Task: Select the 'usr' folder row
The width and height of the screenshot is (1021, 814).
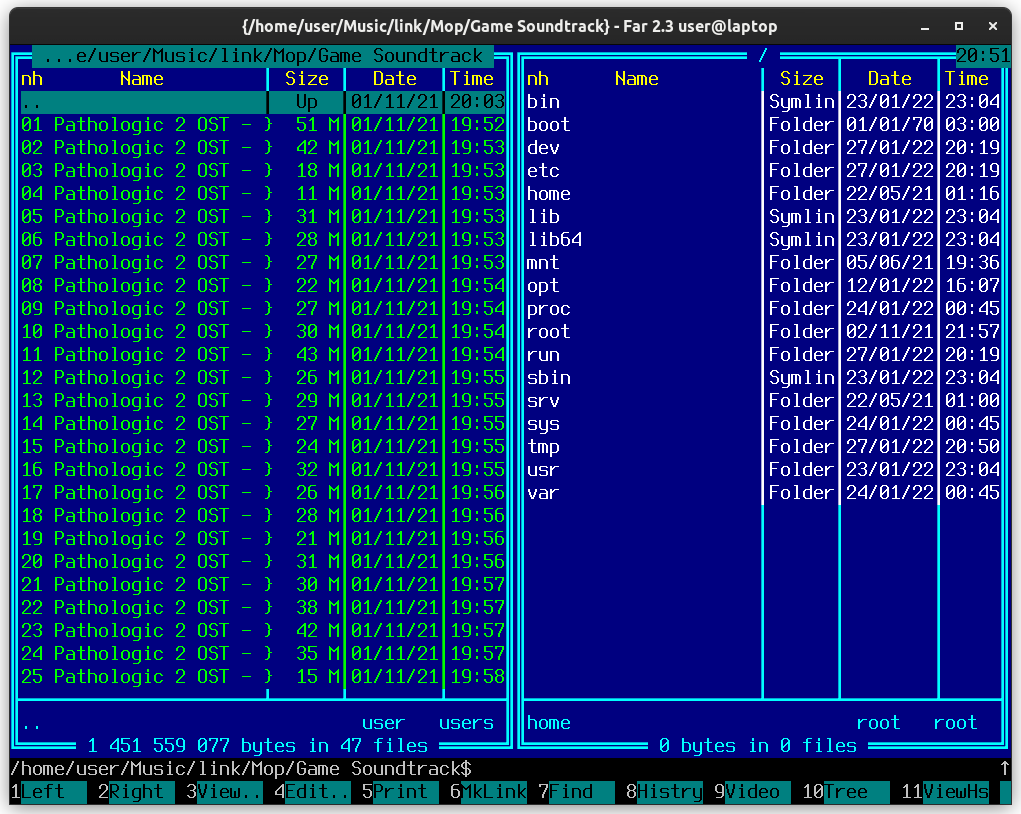Action: click(763, 470)
